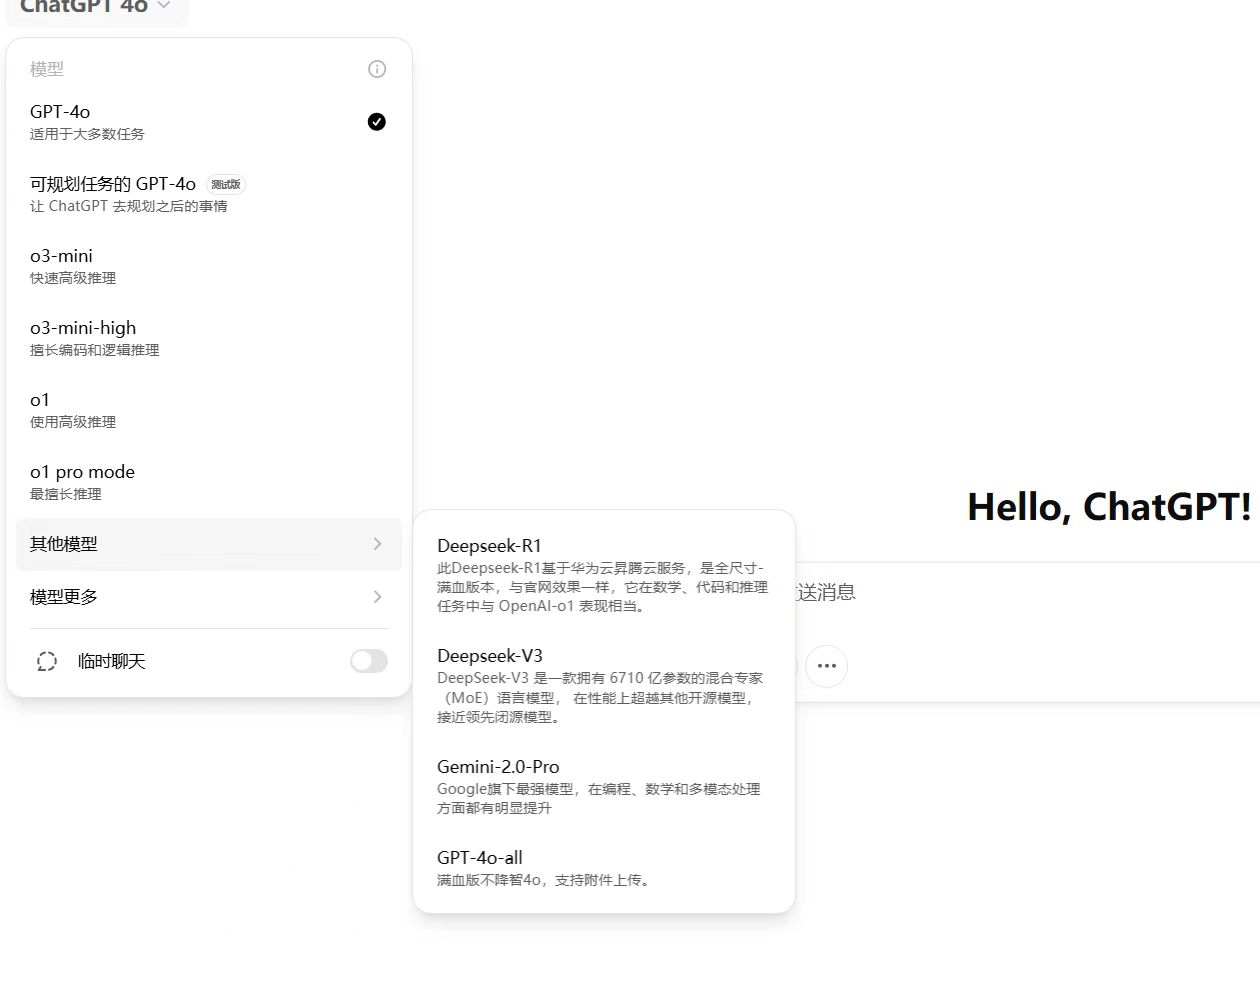1260x988 pixels.
Task: Select the o1 model
Action: click(208, 410)
